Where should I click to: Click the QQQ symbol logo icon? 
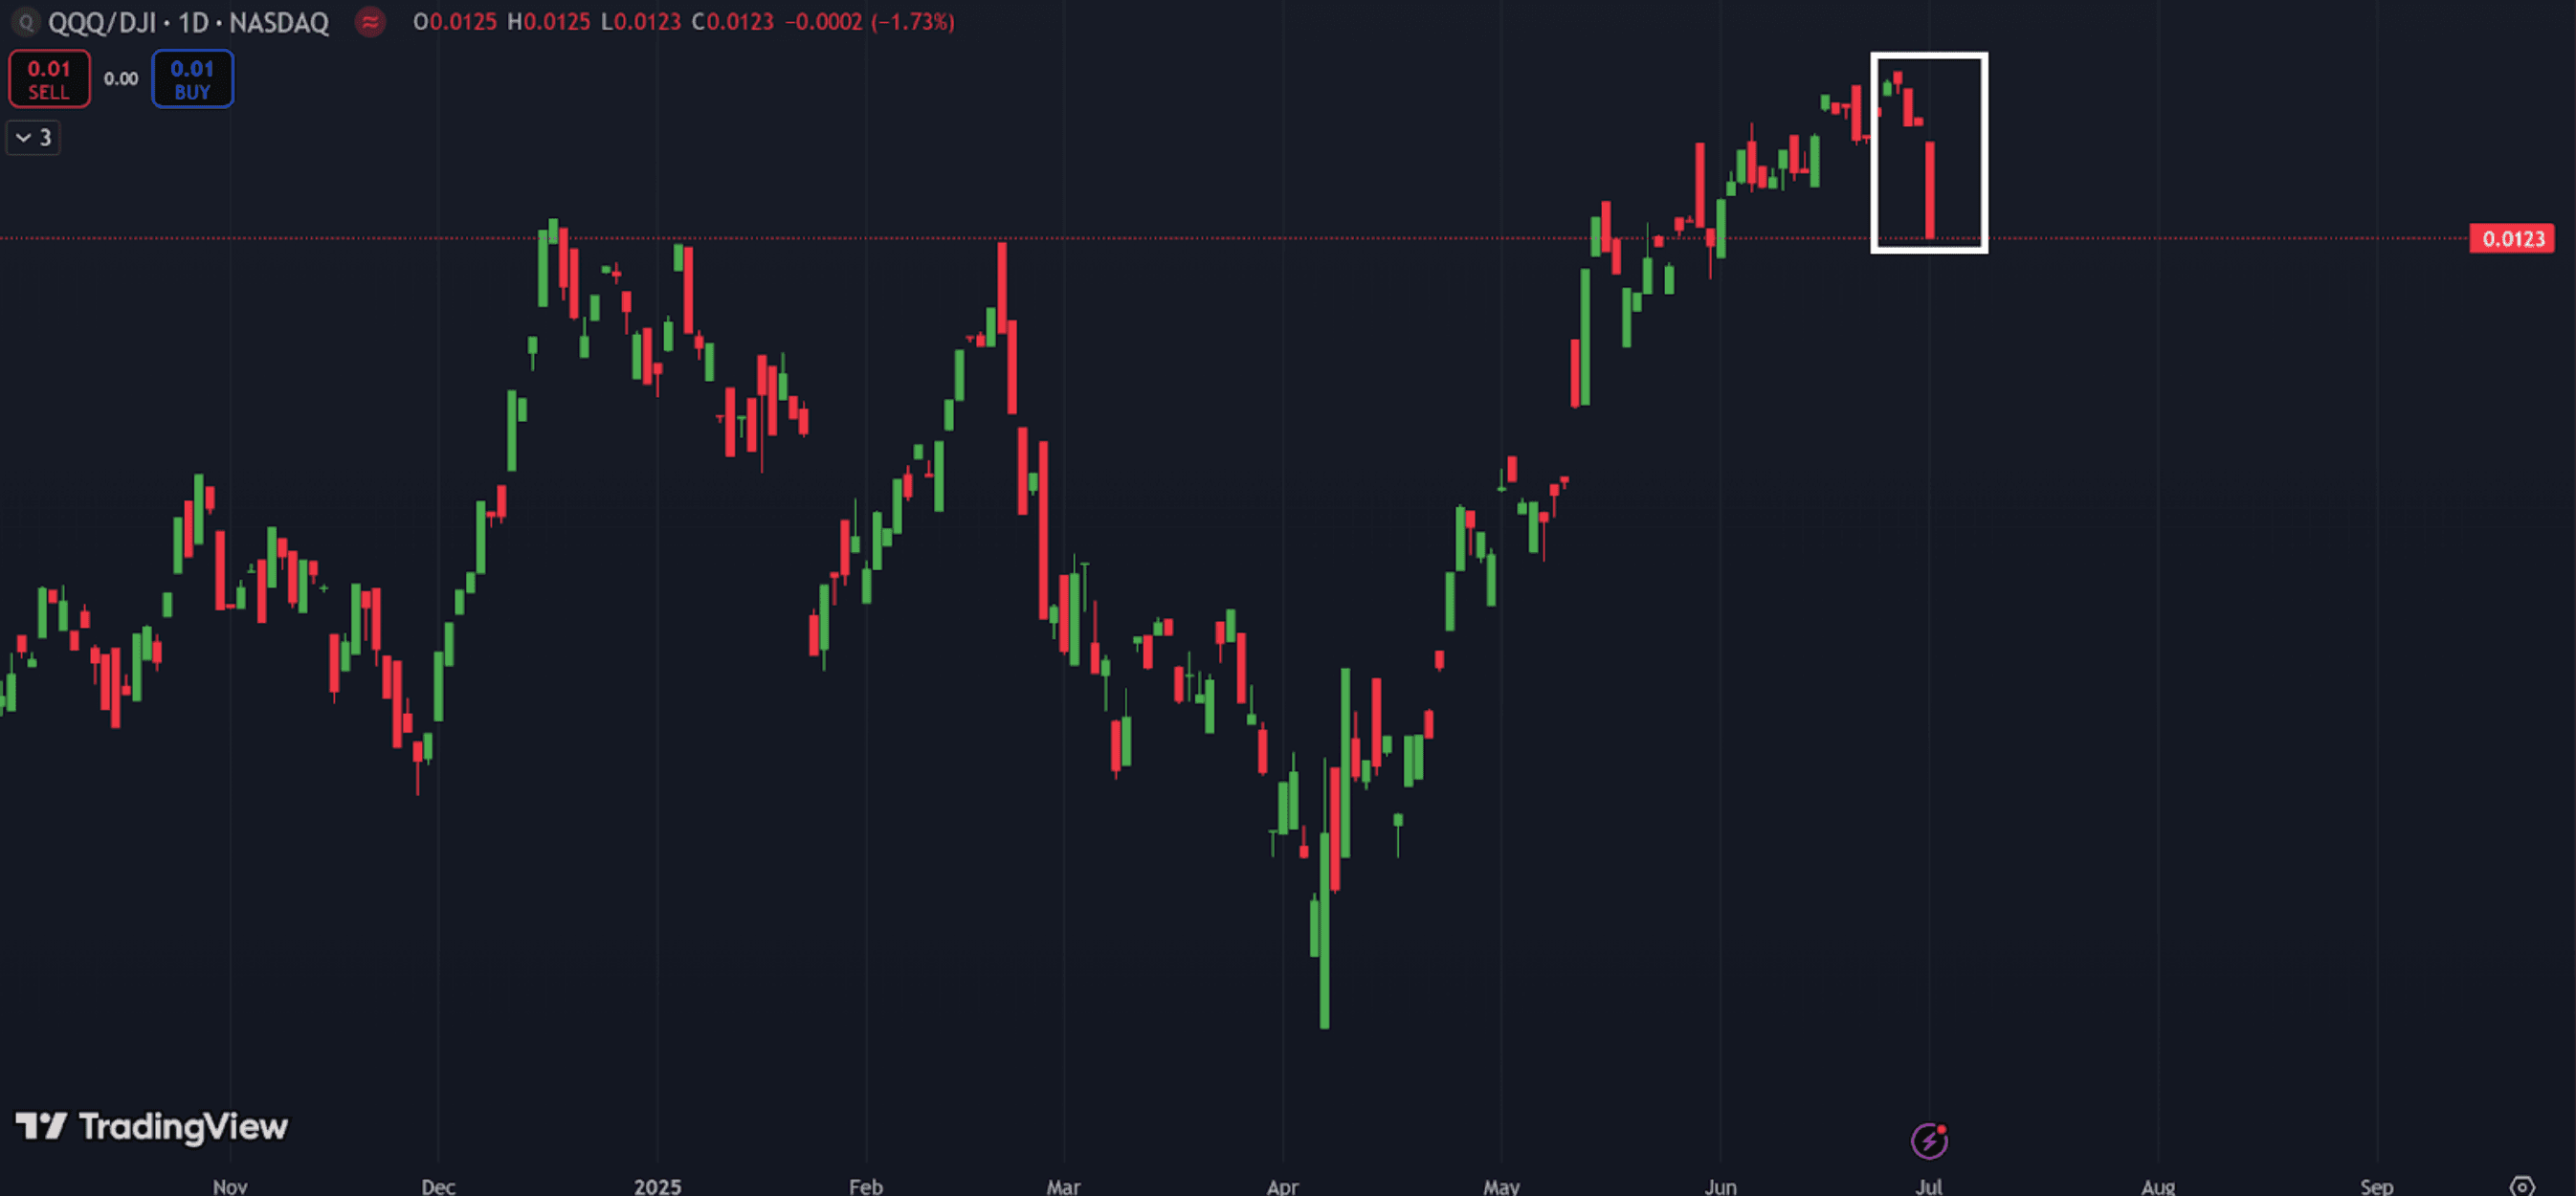pos(26,22)
